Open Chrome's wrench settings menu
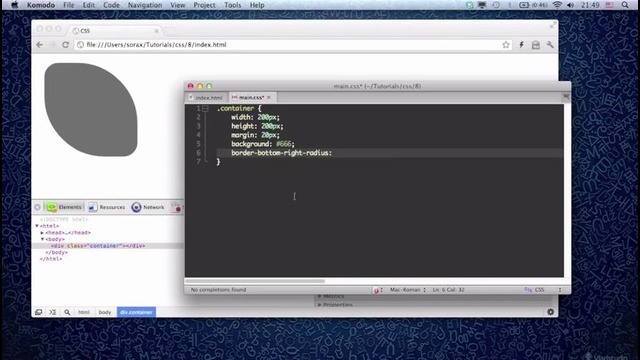640x360 pixels. [x=550, y=45]
